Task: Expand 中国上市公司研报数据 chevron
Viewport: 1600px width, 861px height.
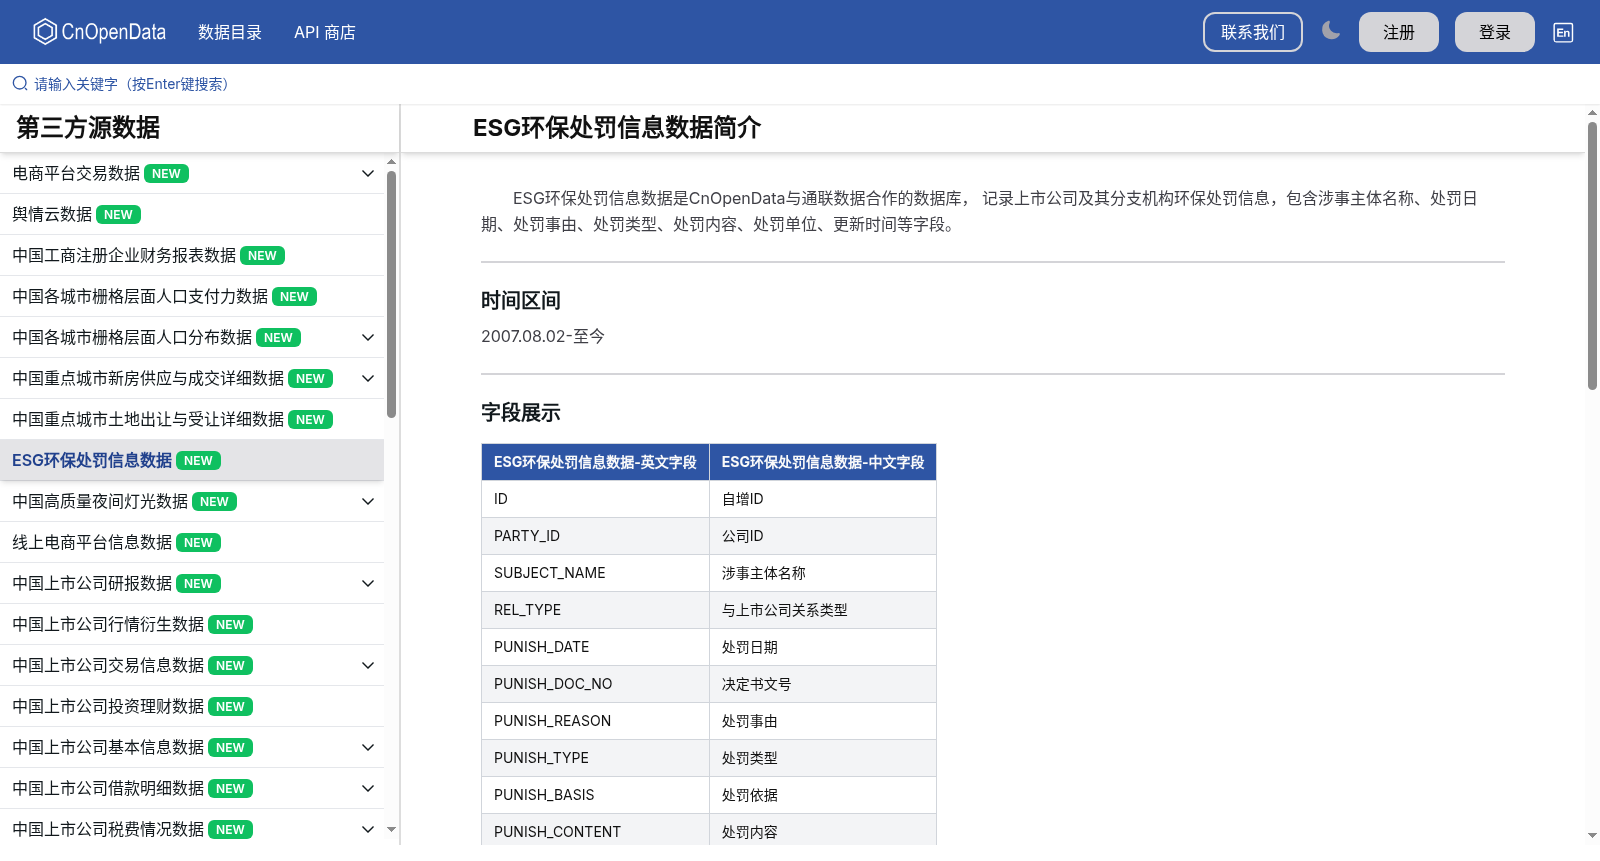Action: tap(368, 584)
